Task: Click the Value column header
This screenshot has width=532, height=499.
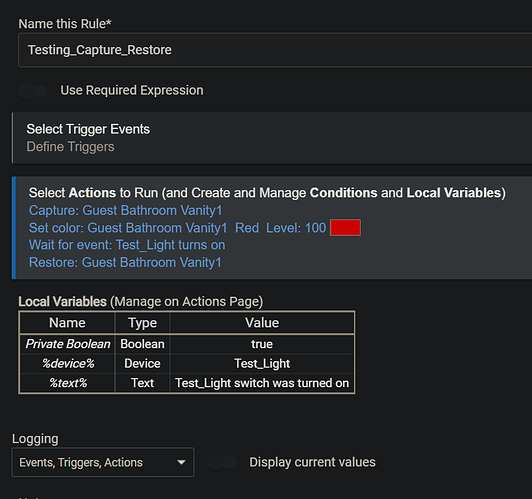Action: coord(262,323)
